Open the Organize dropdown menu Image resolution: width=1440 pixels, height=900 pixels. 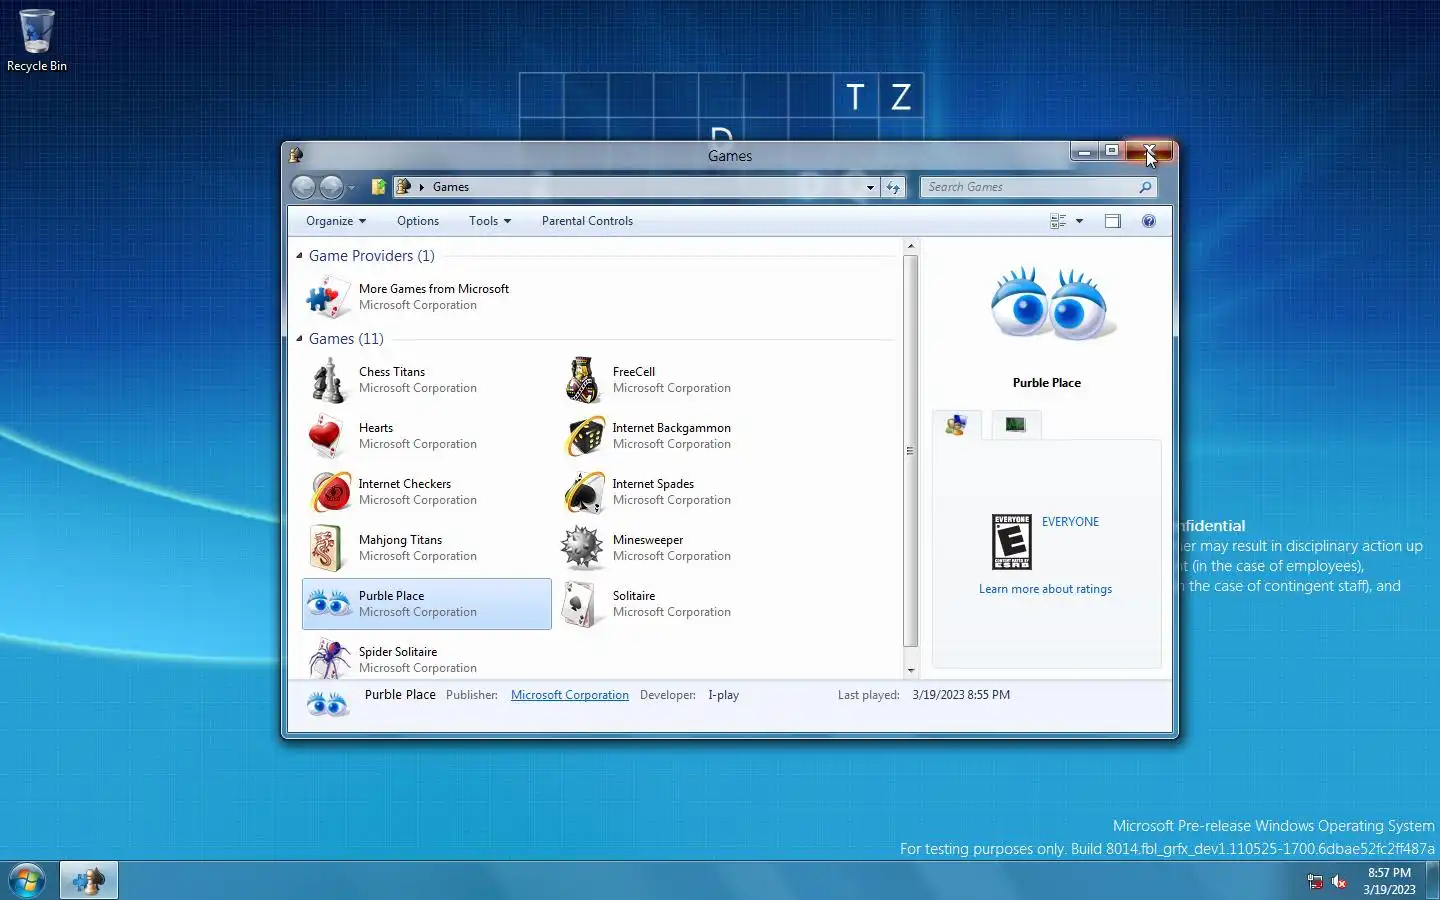(x=336, y=221)
